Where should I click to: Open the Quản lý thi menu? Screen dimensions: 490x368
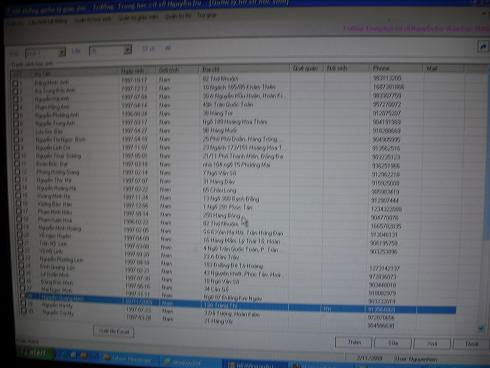click(x=178, y=16)
